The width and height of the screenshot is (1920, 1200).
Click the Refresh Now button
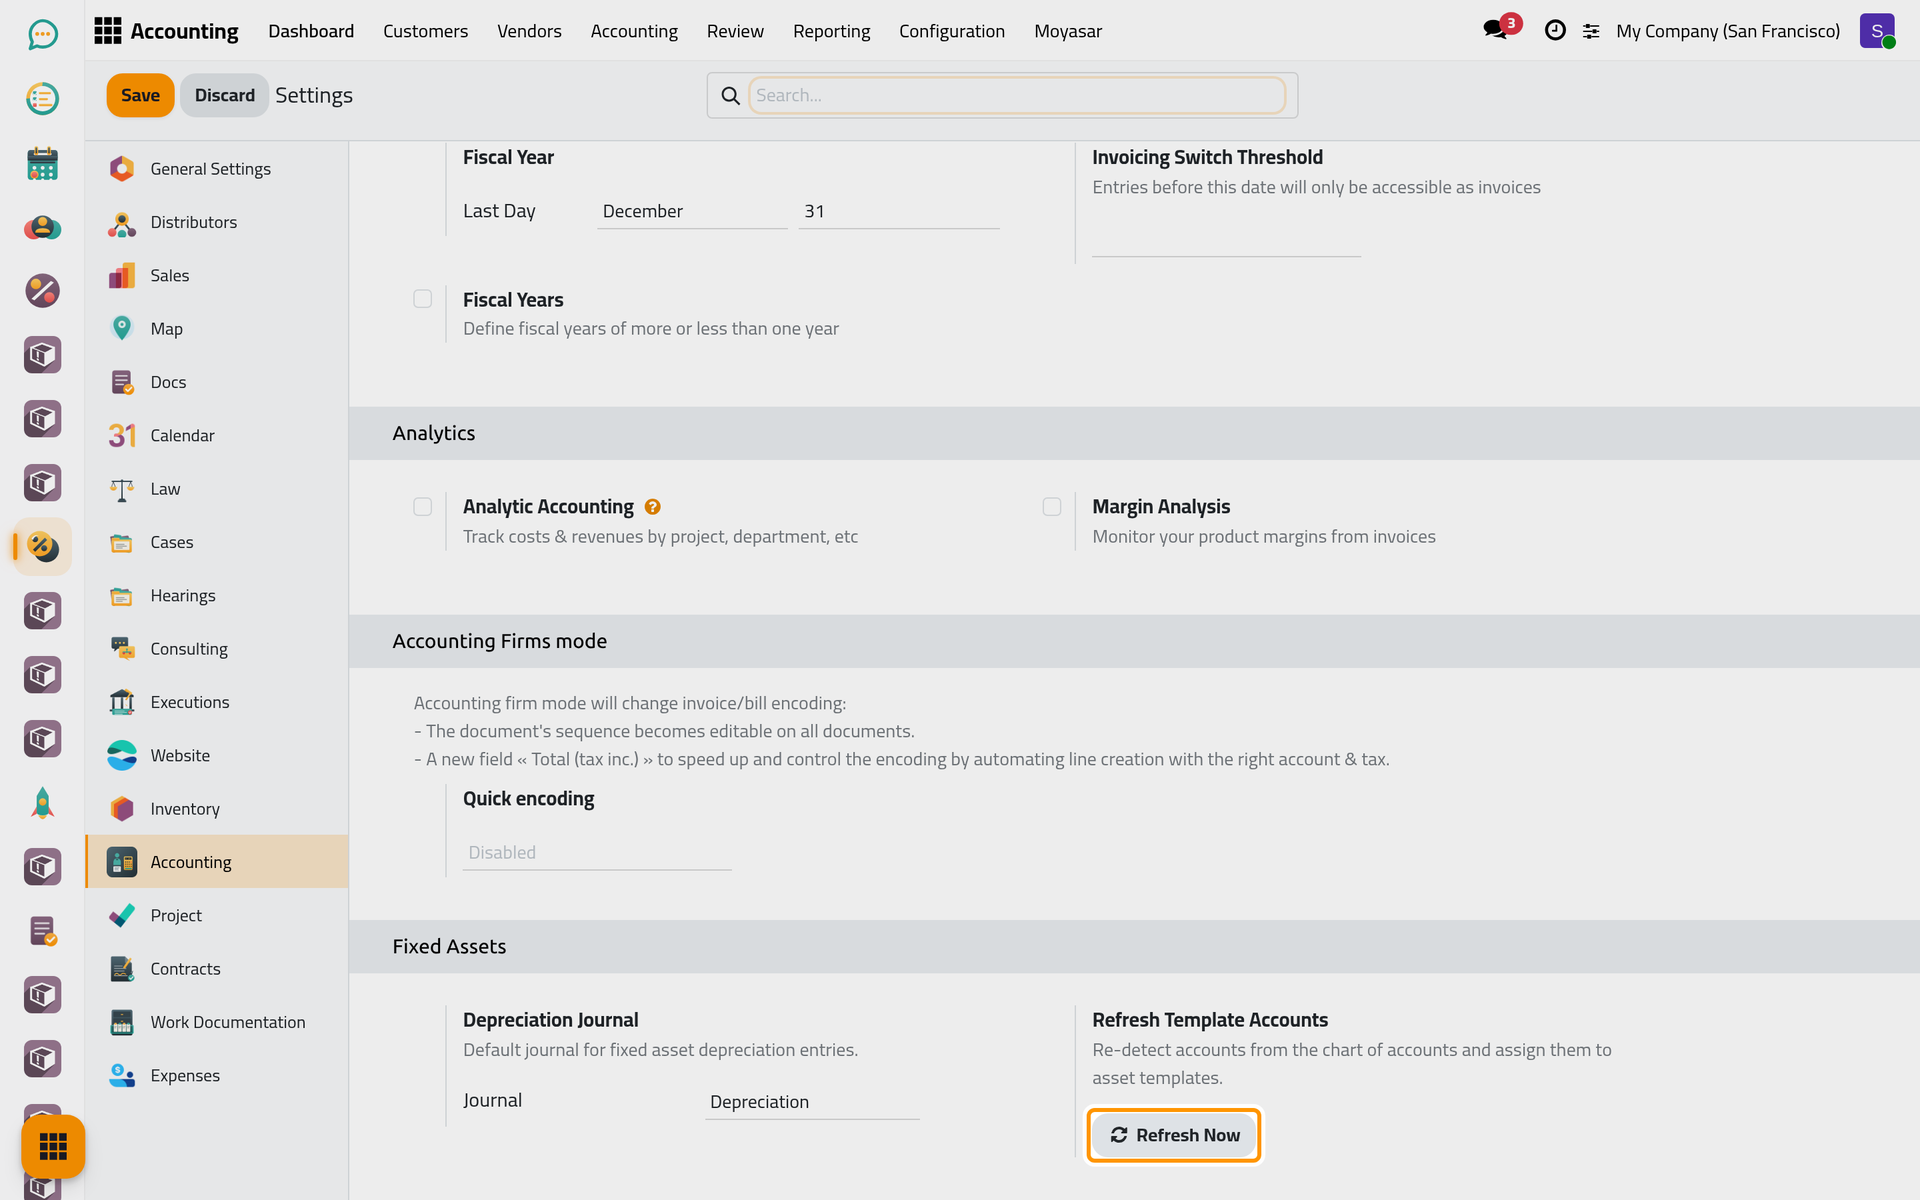click(x=1174, y=1135)
